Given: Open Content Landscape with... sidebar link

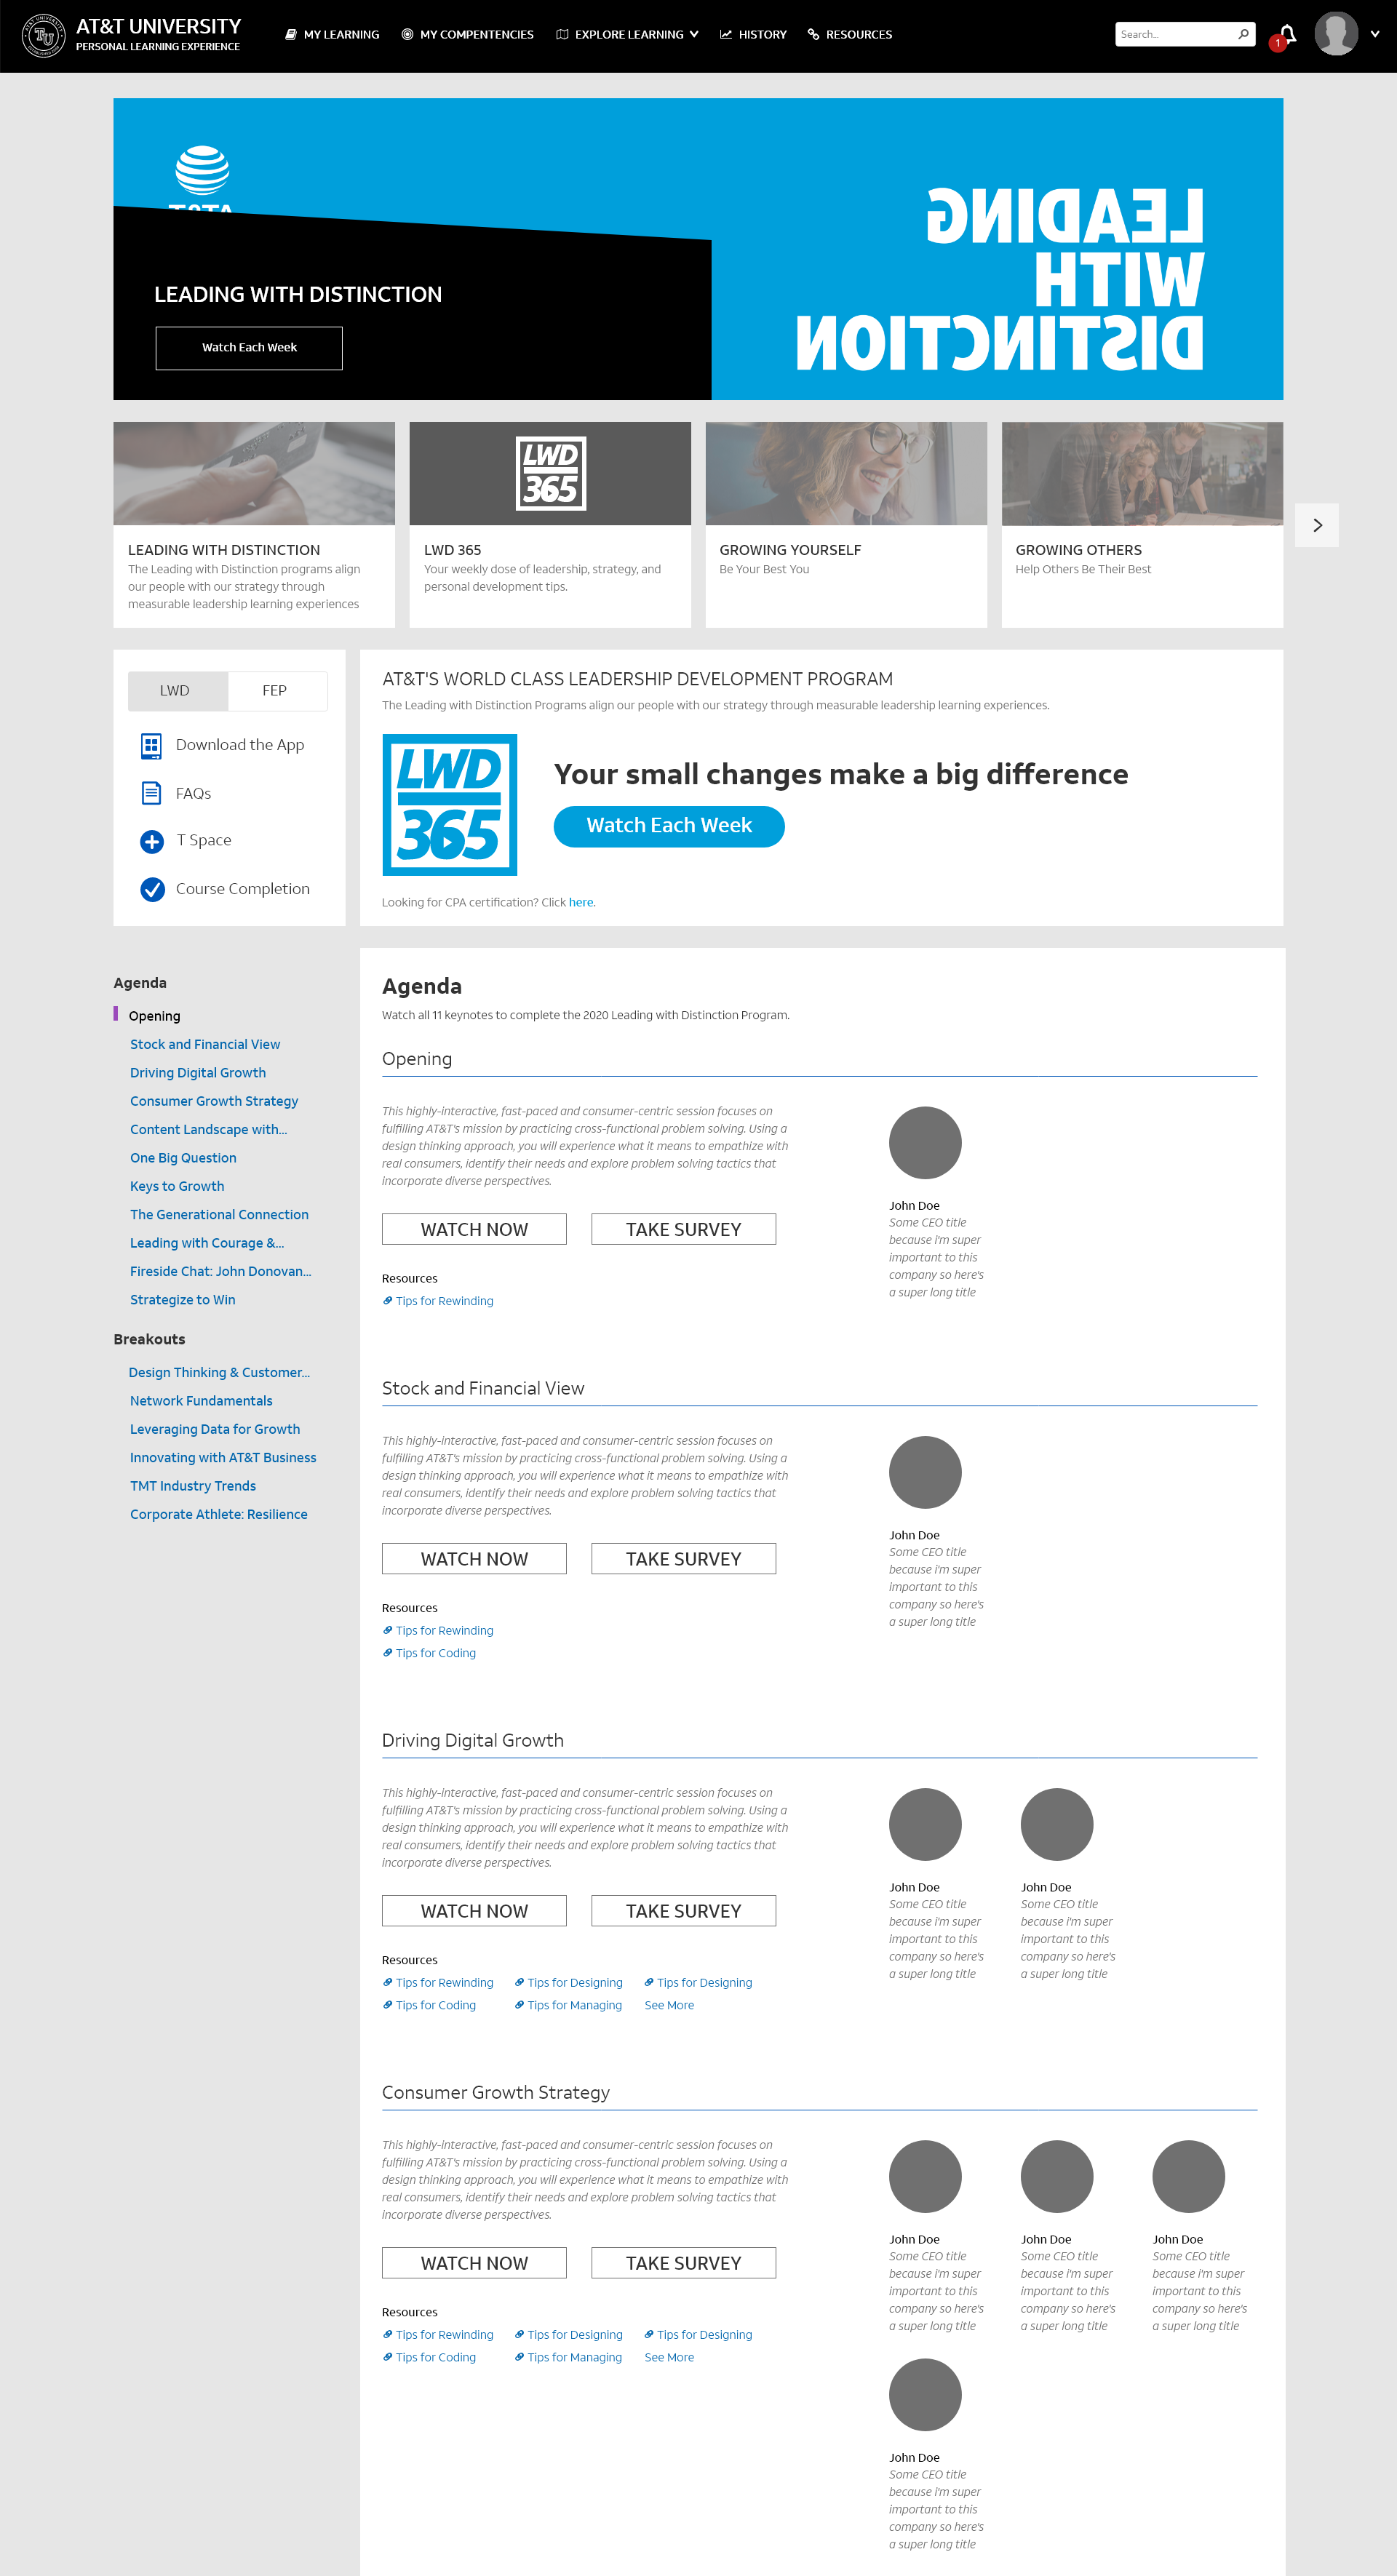Looking at the screenshot, I should [x=208, y=1129].
